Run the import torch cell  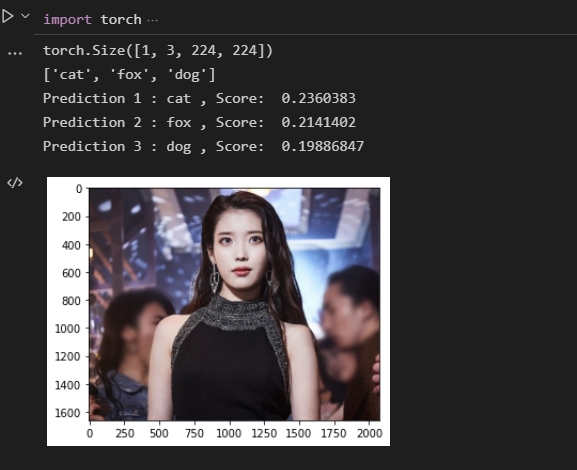click(x=7, y=17)
